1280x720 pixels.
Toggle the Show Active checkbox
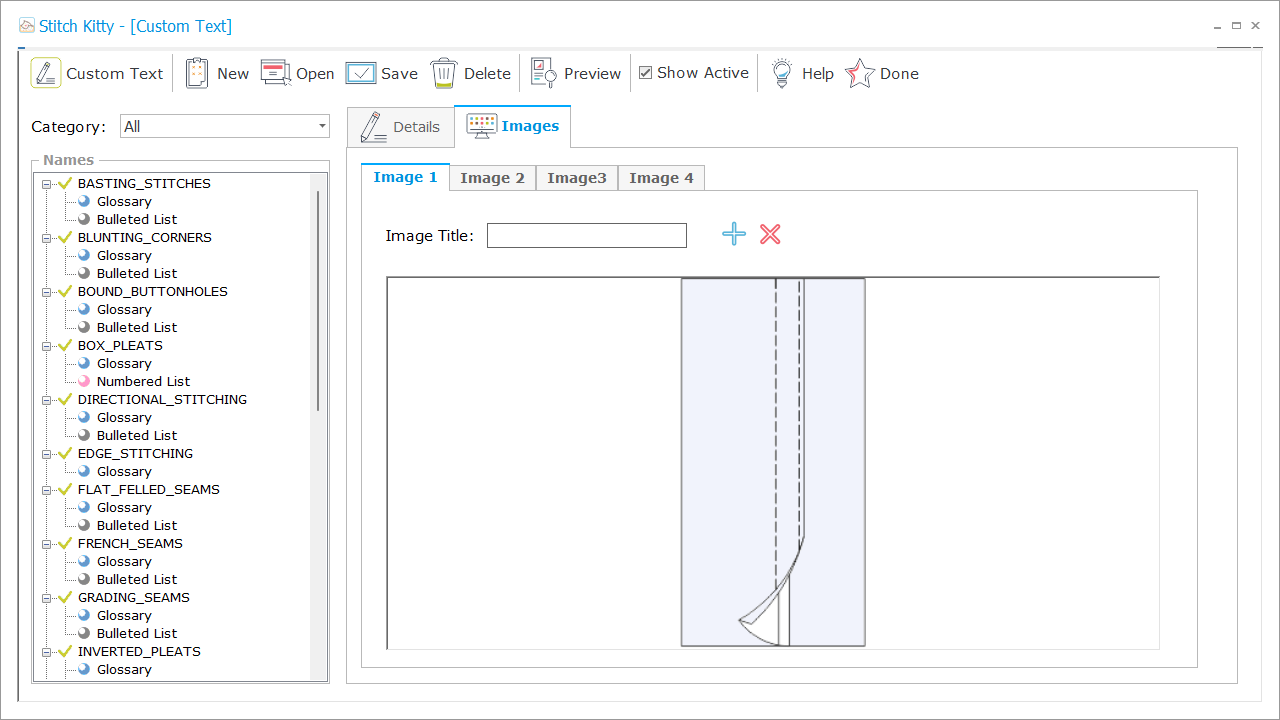pyautogui.click(x=646, y=73)
